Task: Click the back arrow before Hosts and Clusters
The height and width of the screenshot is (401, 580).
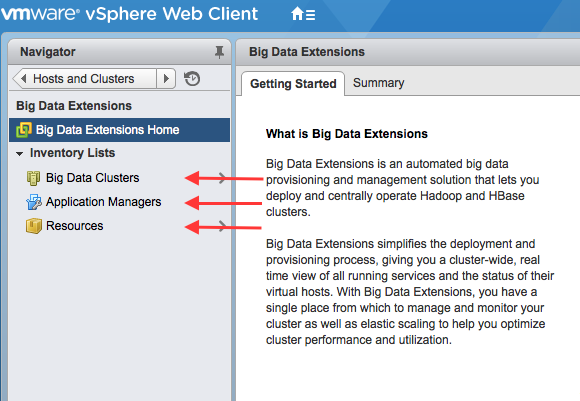Action: (x=23, y=79)
